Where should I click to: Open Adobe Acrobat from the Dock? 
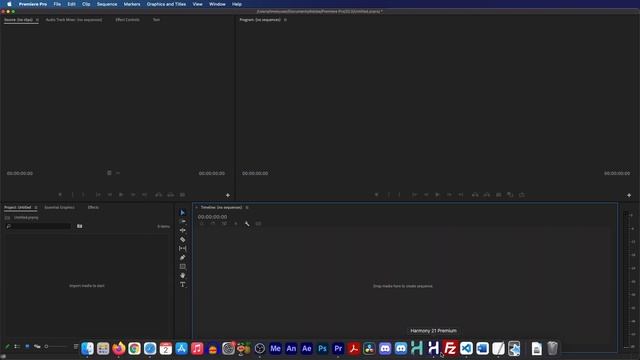353,348
